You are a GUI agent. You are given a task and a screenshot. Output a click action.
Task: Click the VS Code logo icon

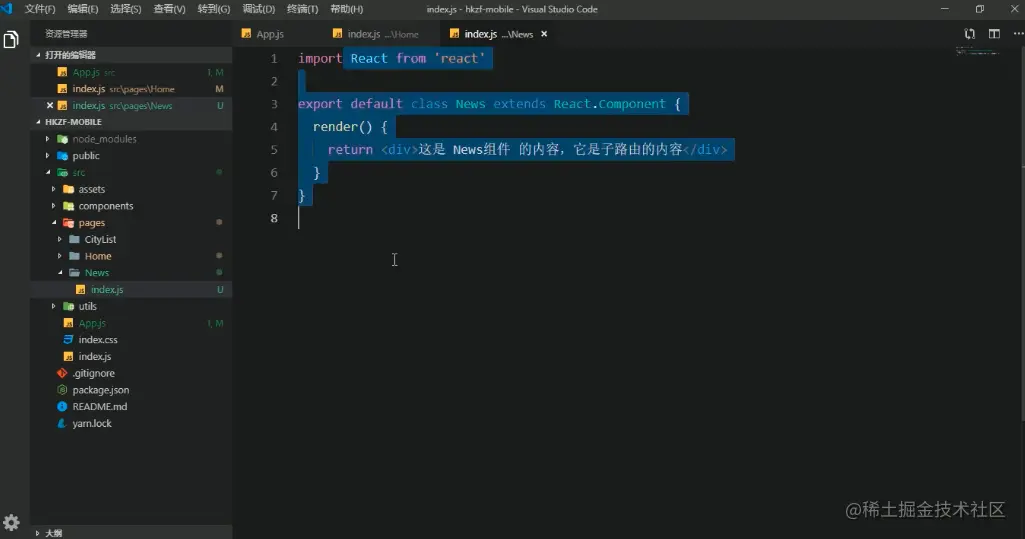tap(7, 8)
